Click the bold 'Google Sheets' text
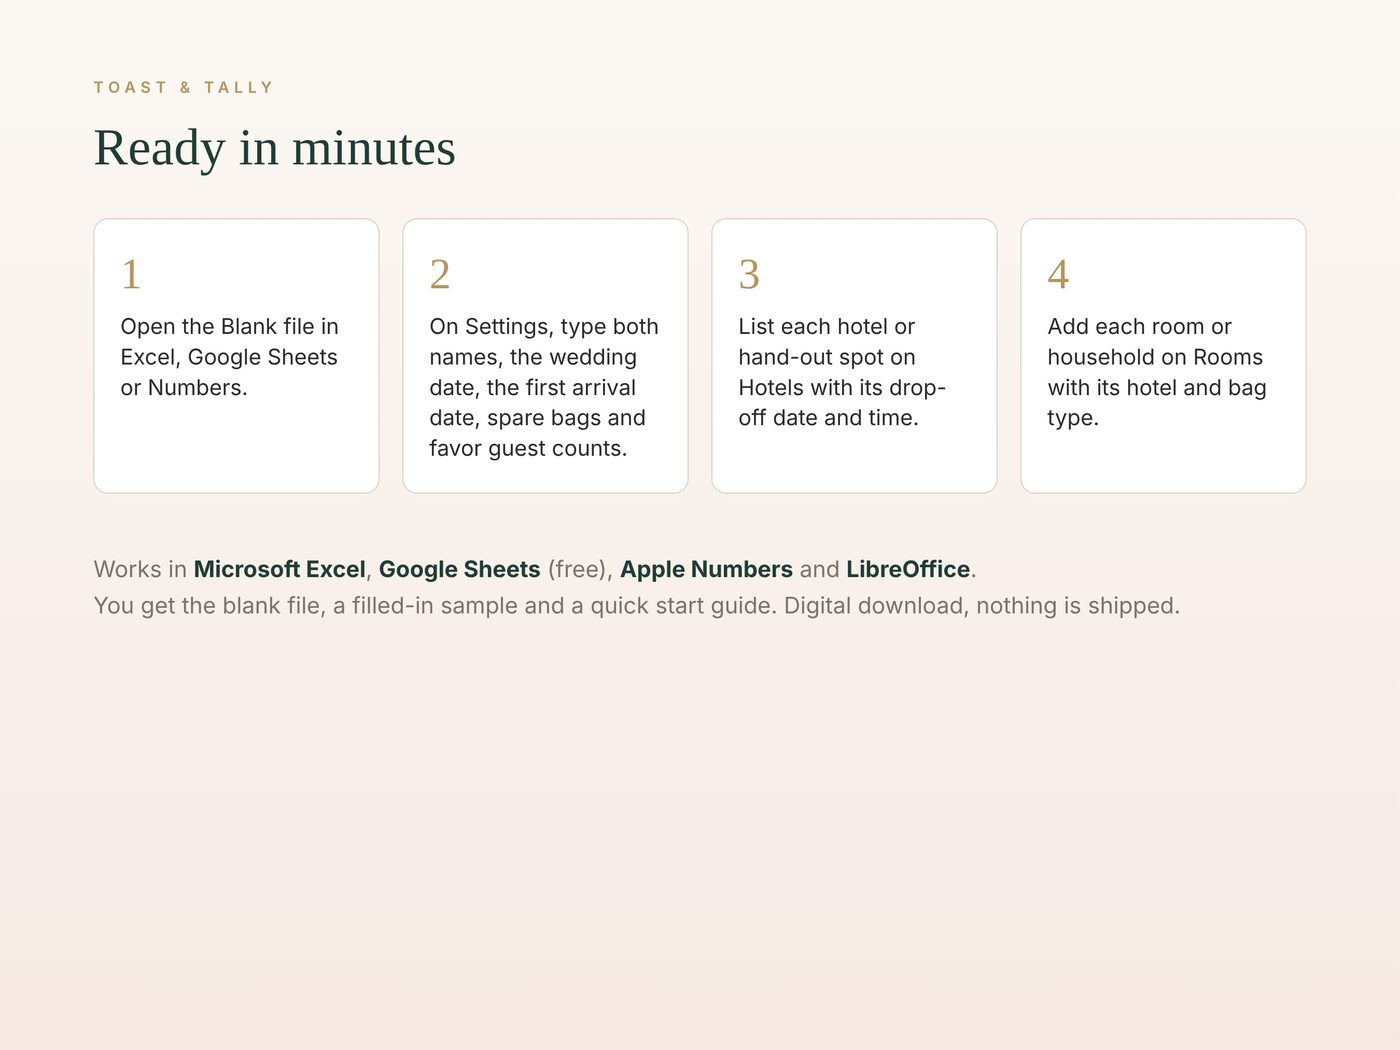The width and height of the screenshot is (1400, 1050). tap(460, 569)
